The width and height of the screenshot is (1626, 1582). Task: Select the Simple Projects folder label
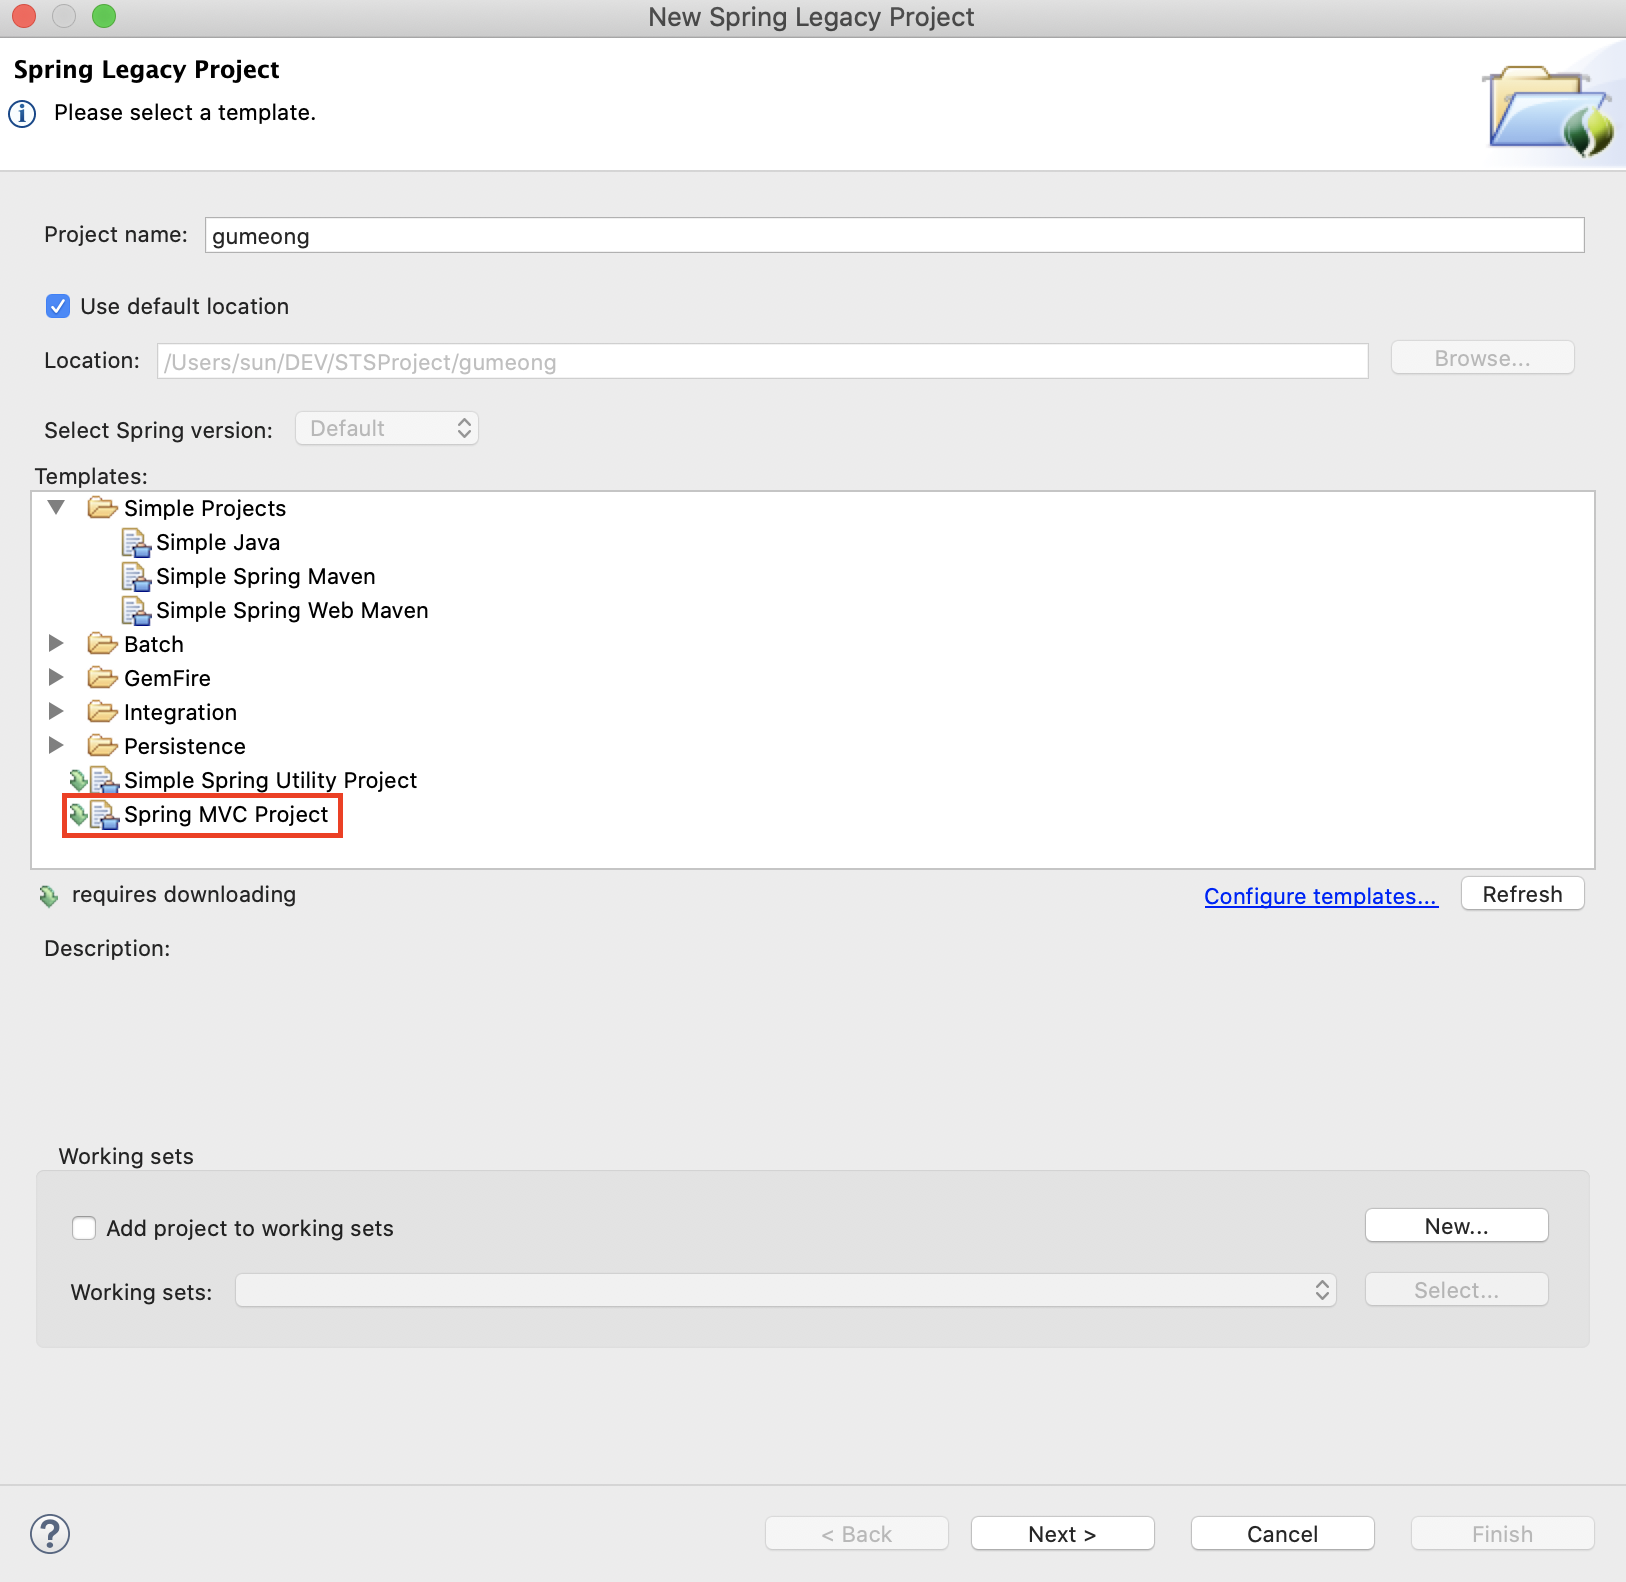point(205,508)
